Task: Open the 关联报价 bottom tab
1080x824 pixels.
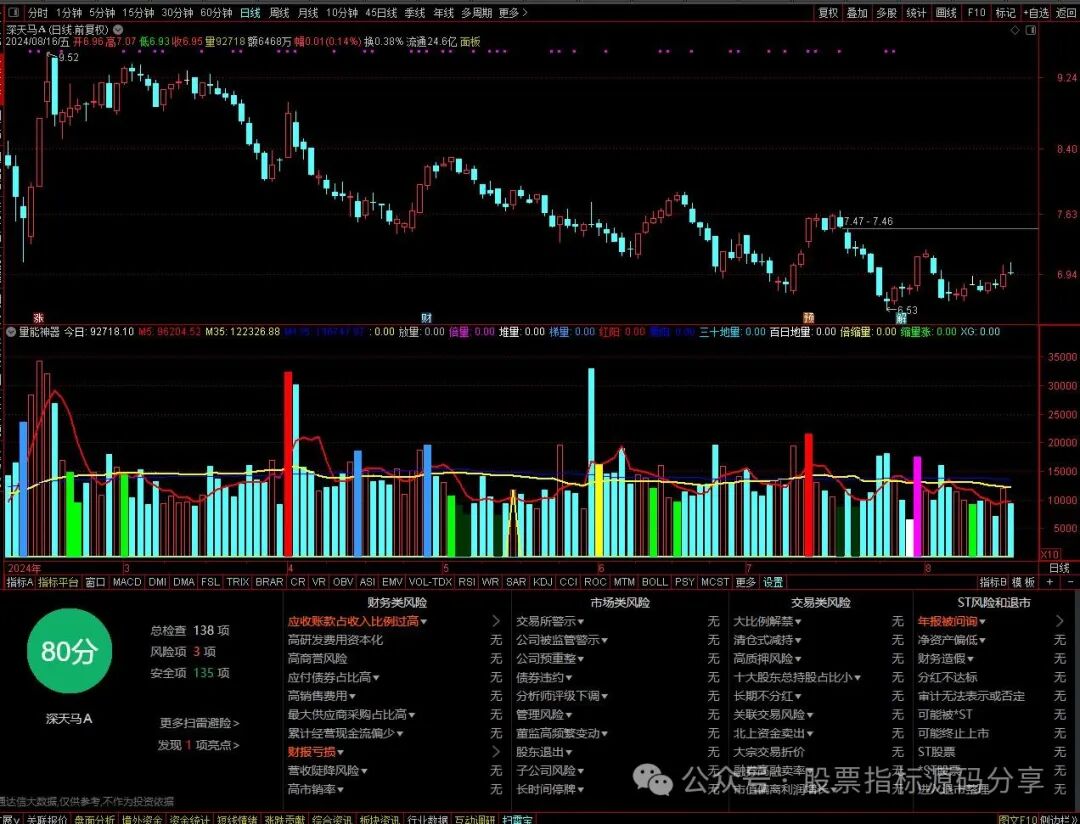Action: (46, 819)
